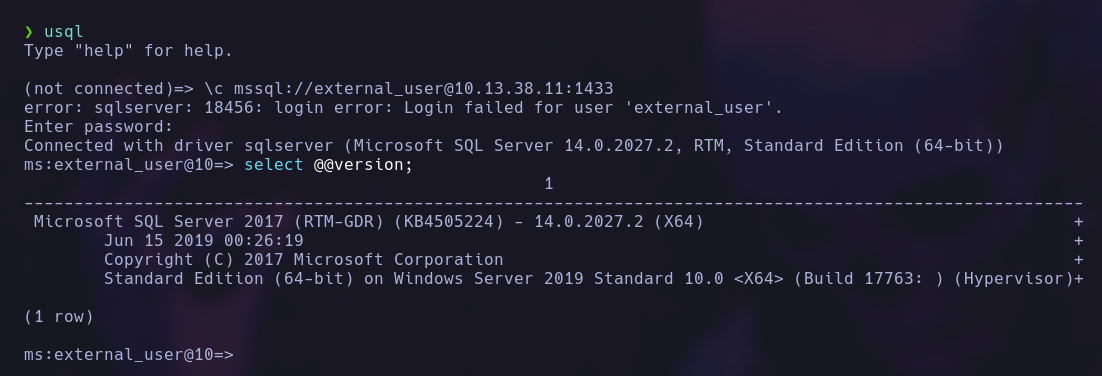Click Connected with driver sqlserver text
The width and height of the screenshot is (1102, 376).
(183, 145)
